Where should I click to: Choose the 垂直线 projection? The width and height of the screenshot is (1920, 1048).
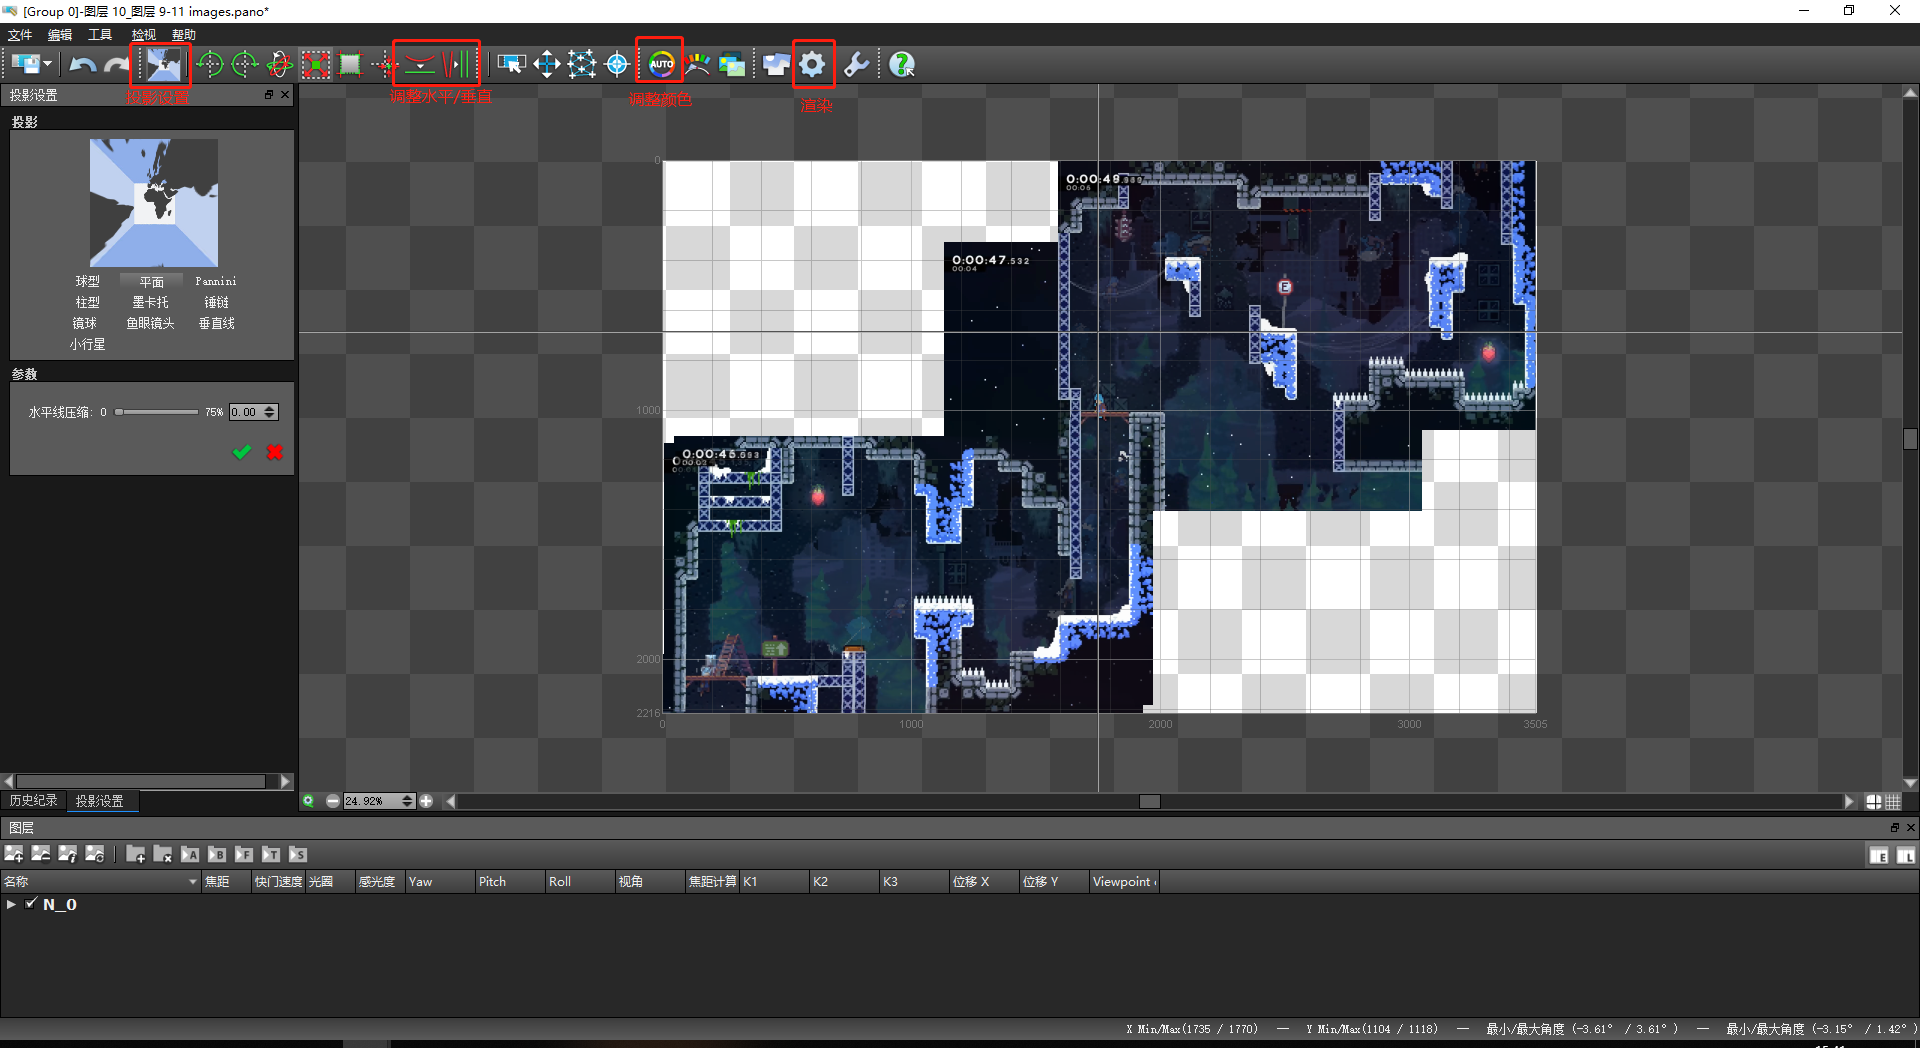click(x=216, y=324)
